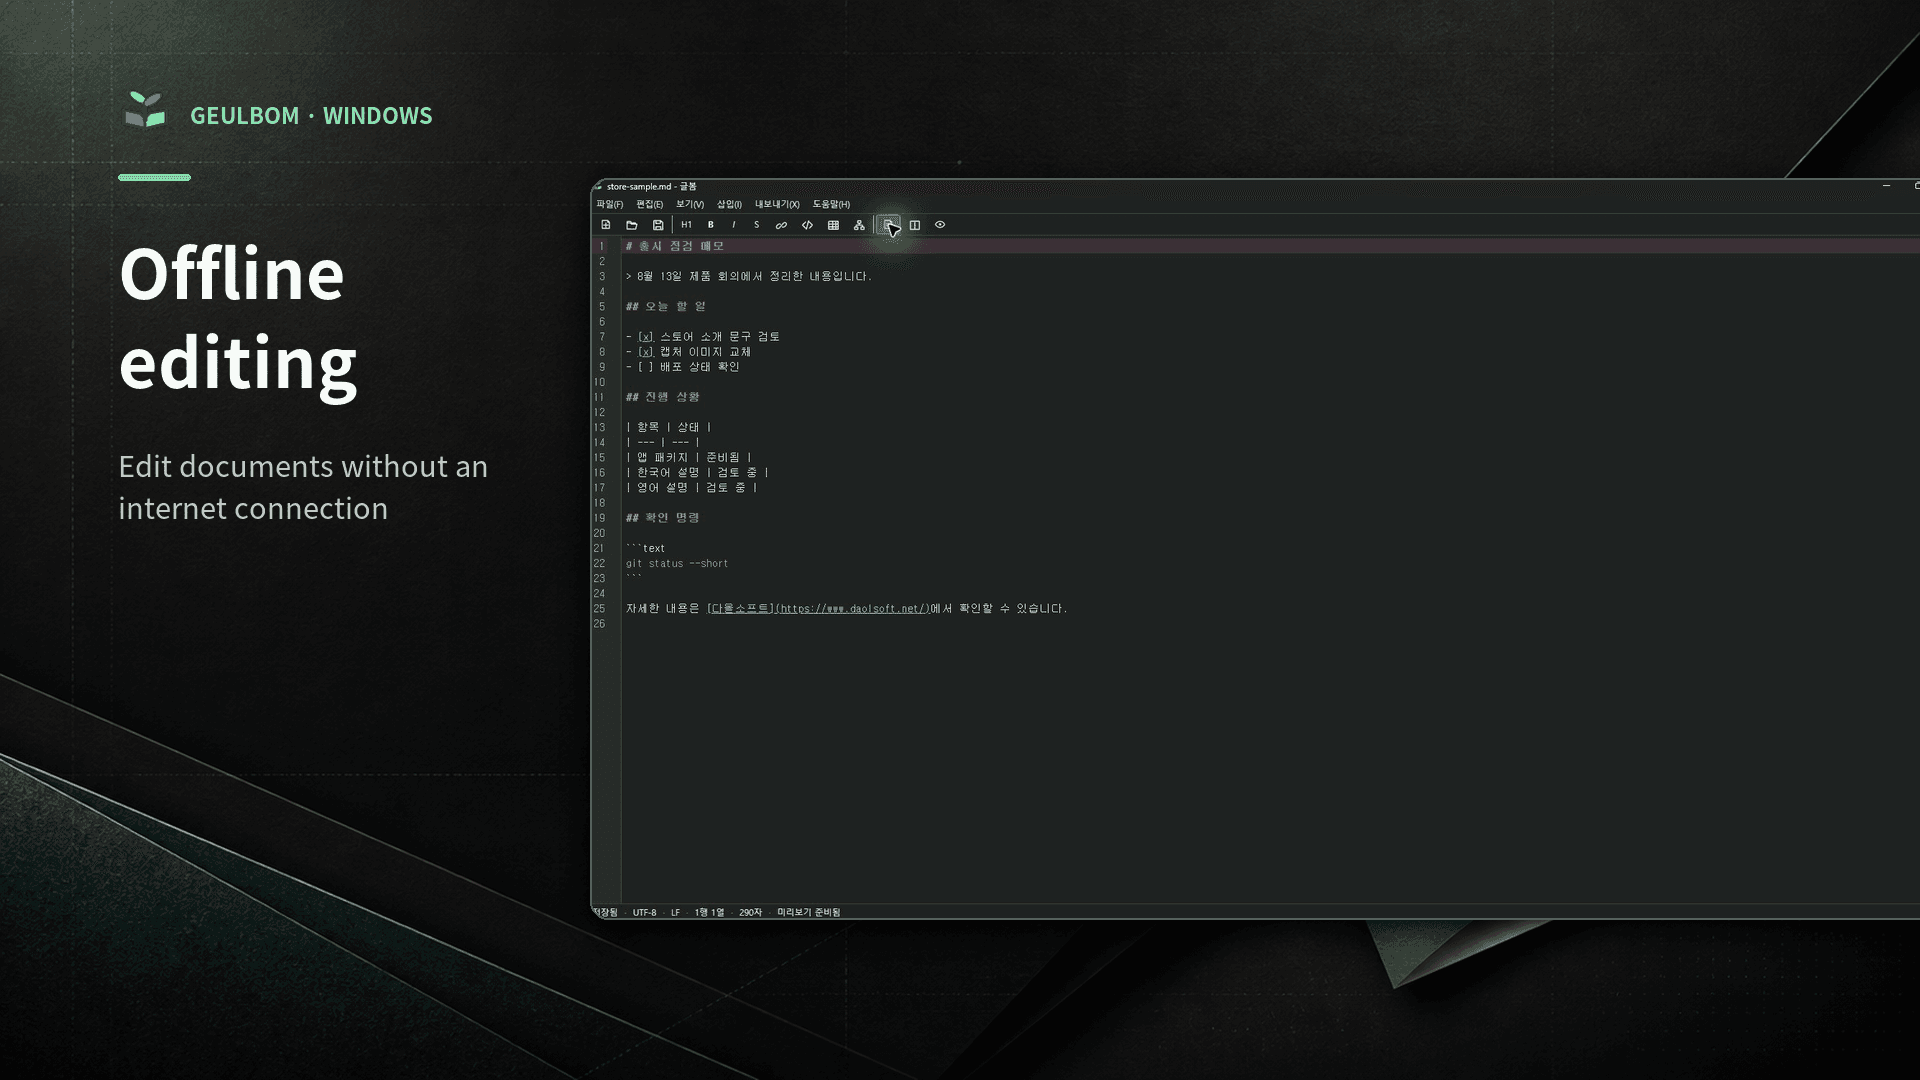Insert a link with the chain icon

(781, 225)
